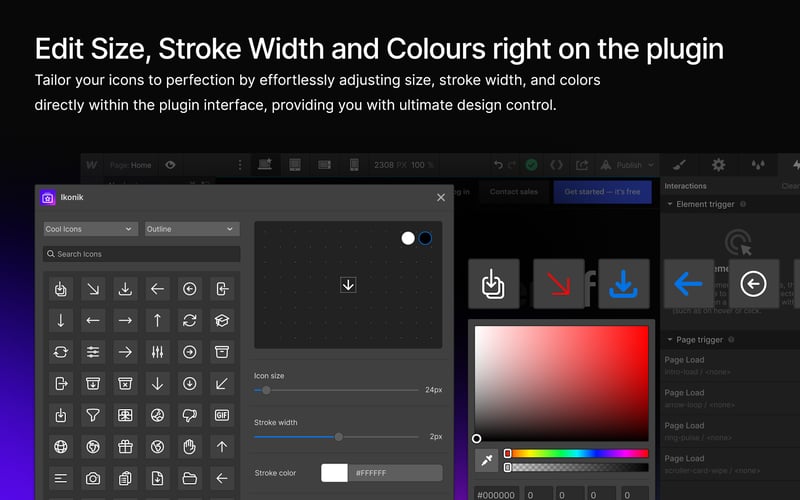Adjust the Stroke width slider handle
800x500 pixels.
(x=338, y=437)
